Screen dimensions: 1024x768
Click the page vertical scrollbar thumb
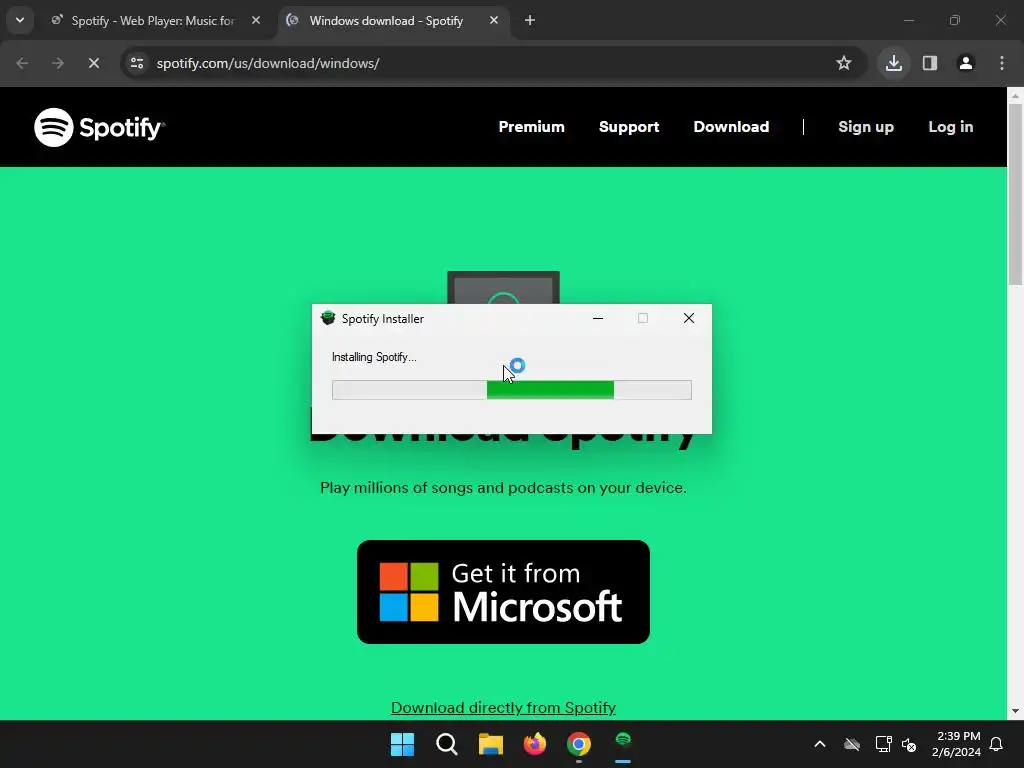coord(1016,194)
